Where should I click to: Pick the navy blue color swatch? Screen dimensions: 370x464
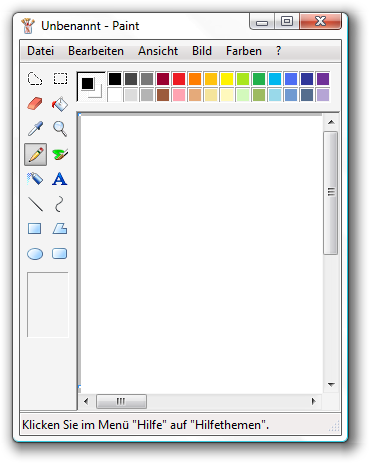click(x=307, y=79)
